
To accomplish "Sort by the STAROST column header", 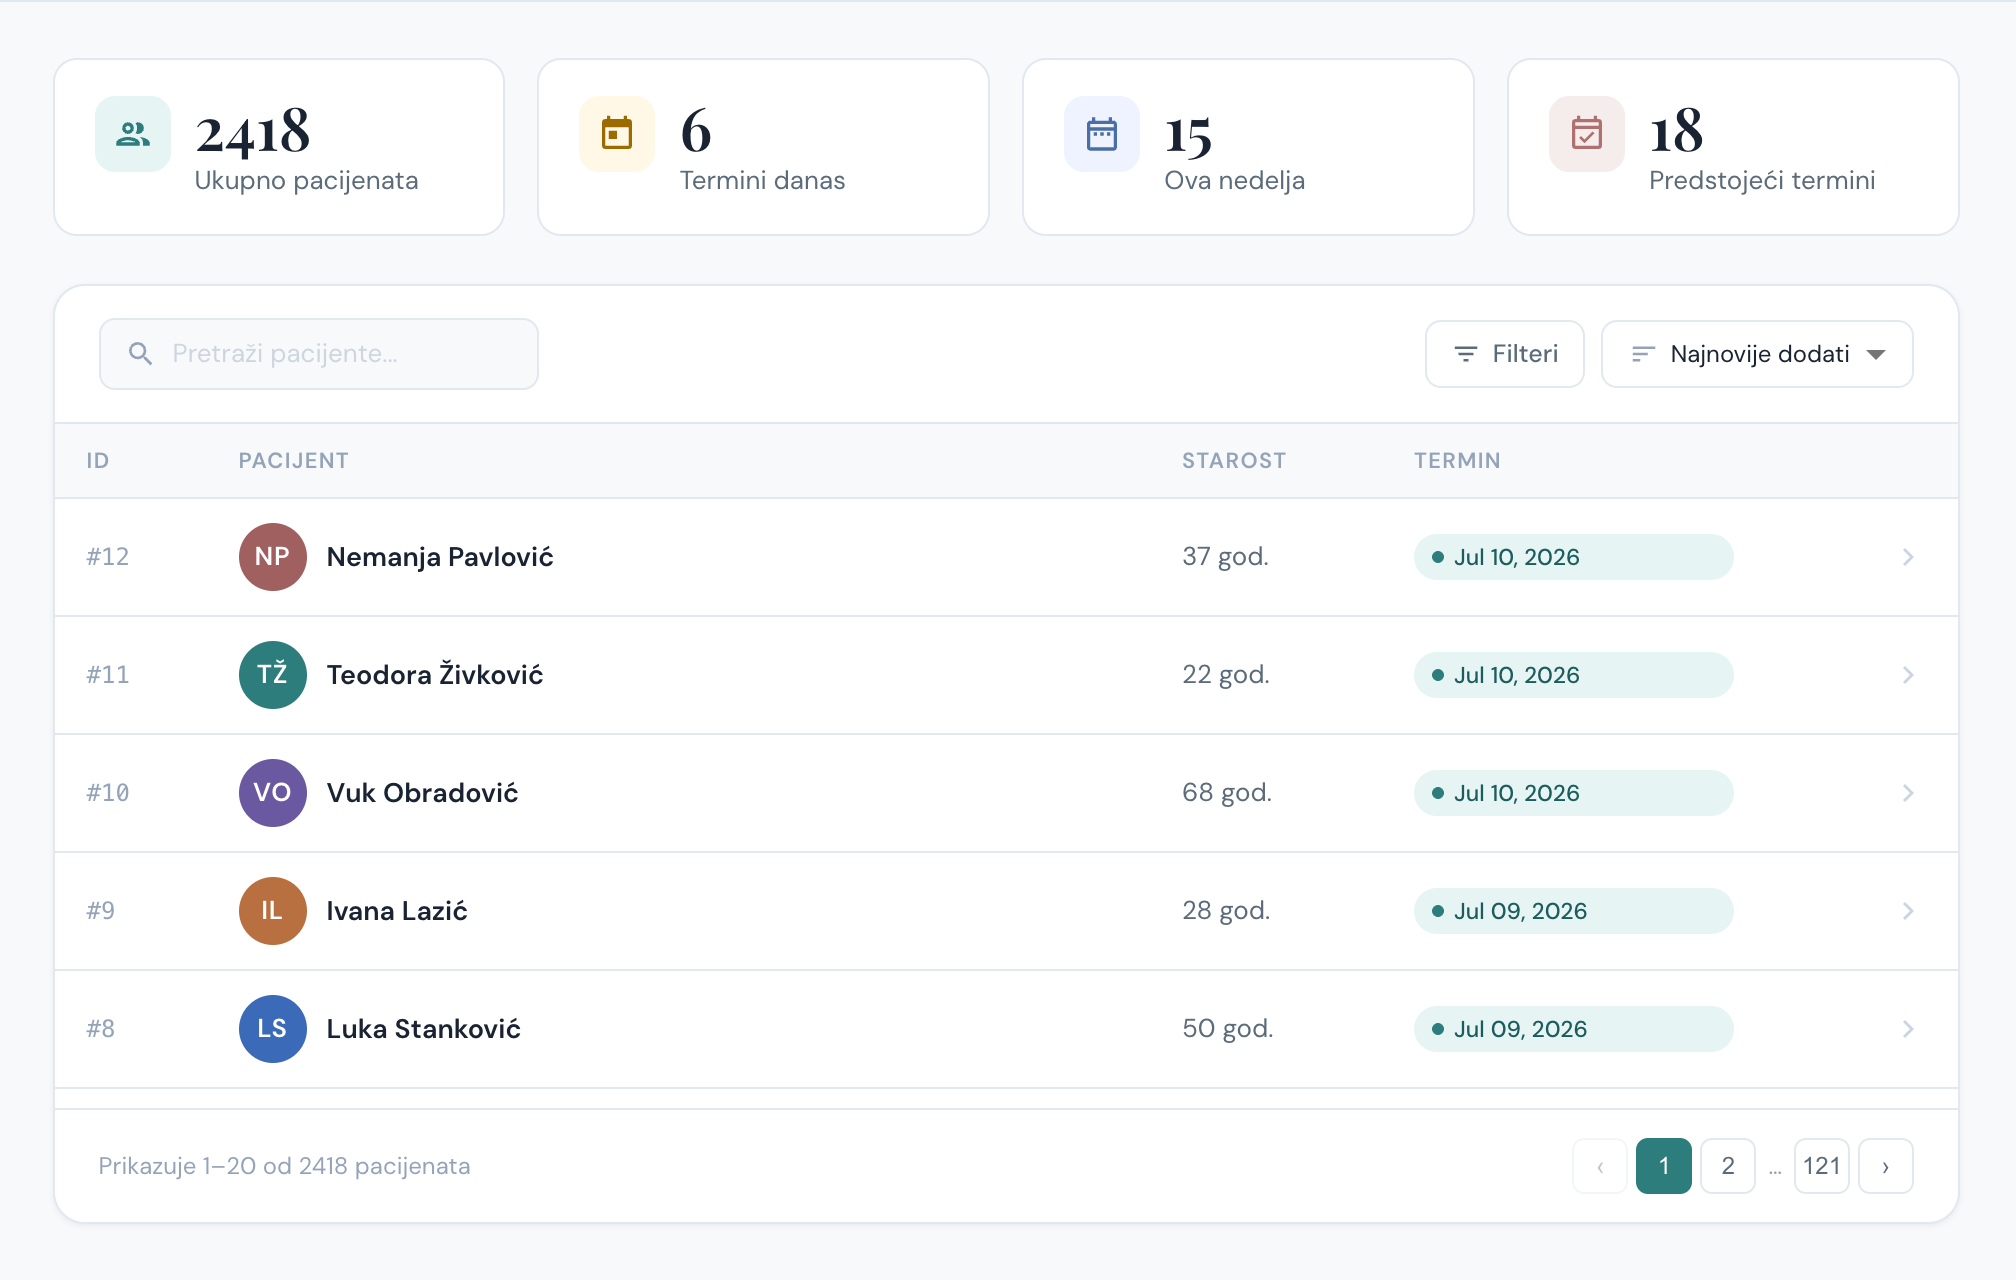I will click(x=1234, y=461).
